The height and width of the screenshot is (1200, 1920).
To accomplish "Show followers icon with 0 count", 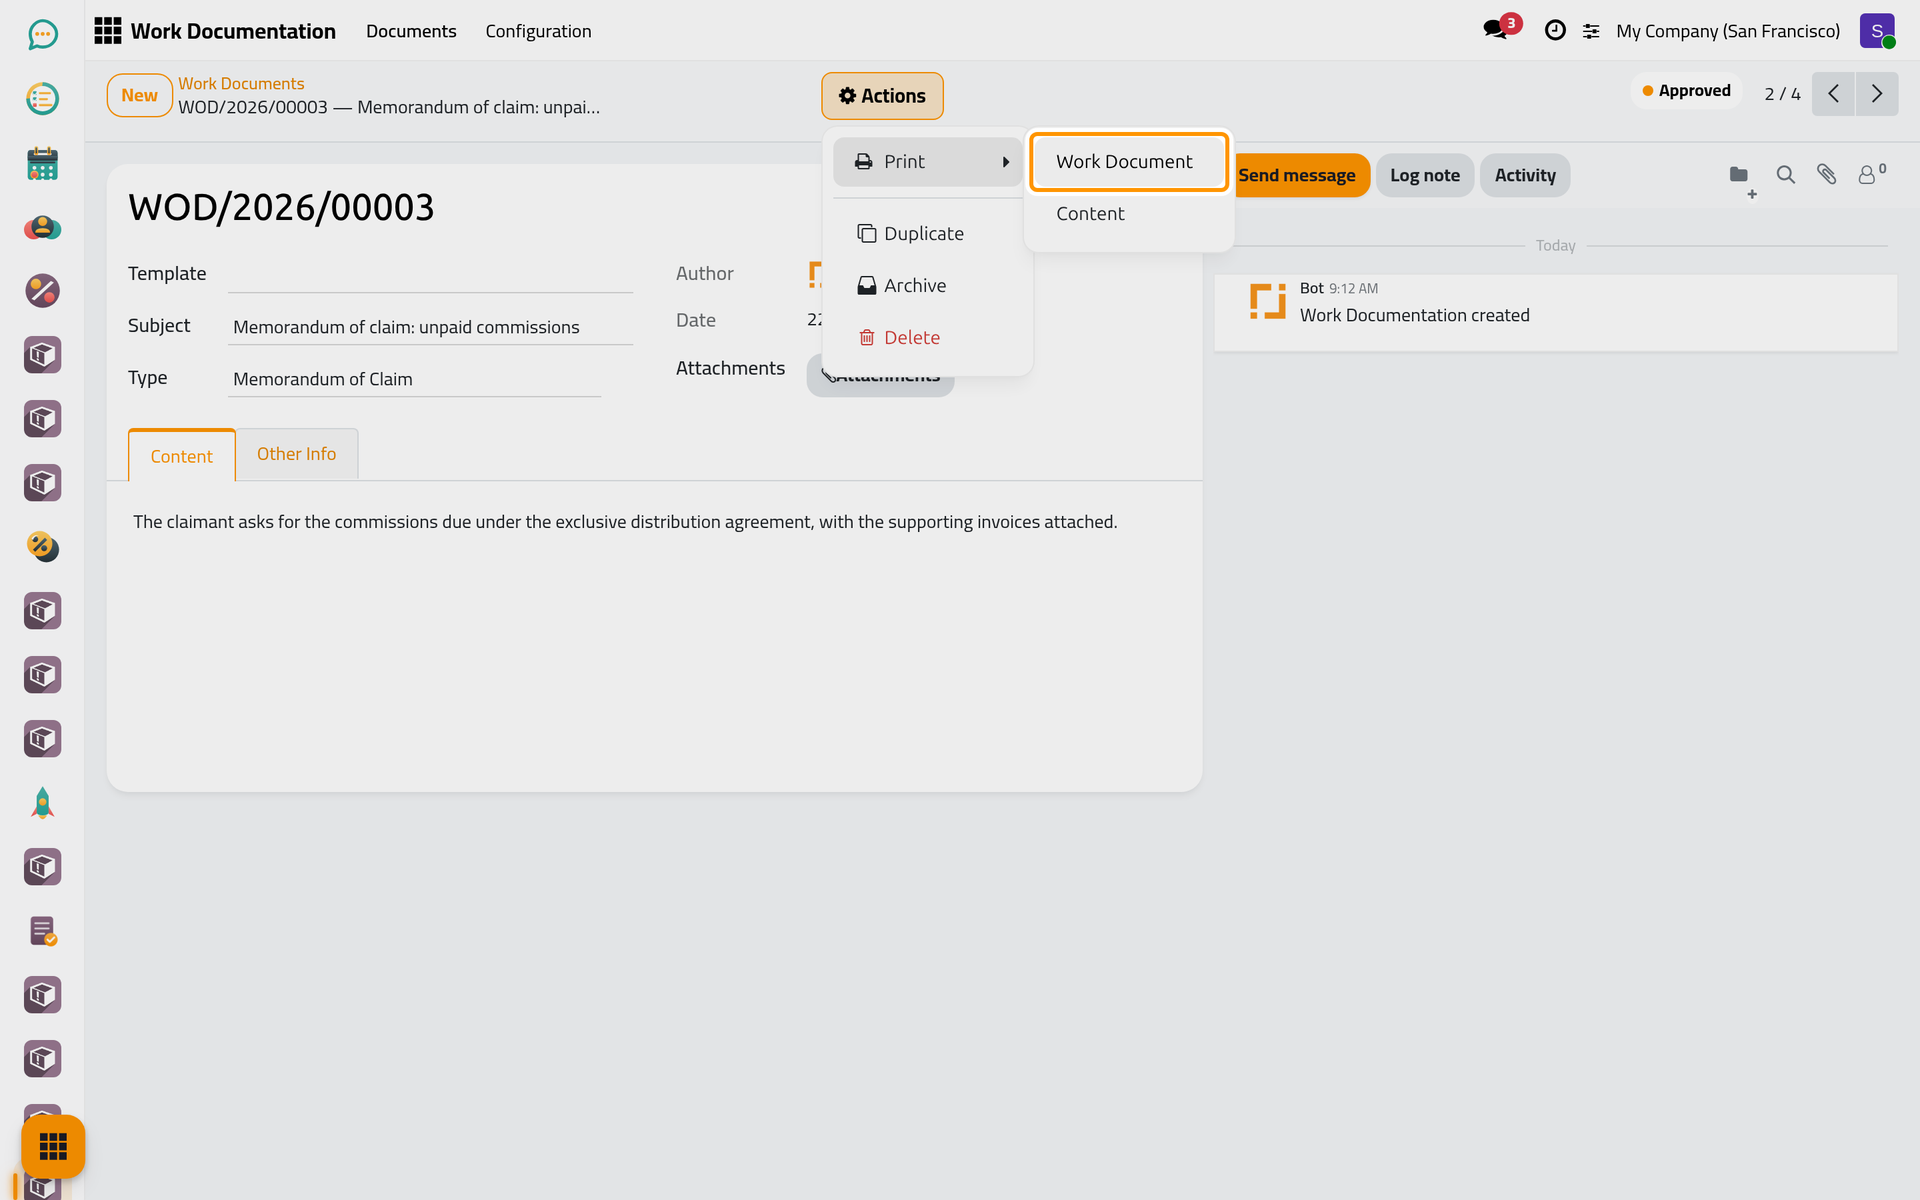I will [x=1871, y=174].
